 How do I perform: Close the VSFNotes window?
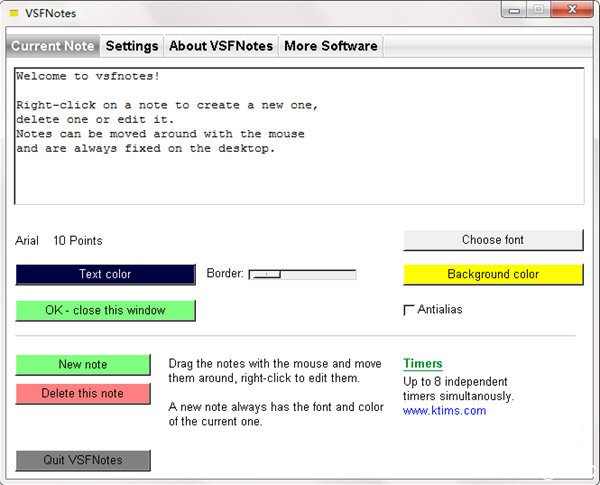(572, 10)
